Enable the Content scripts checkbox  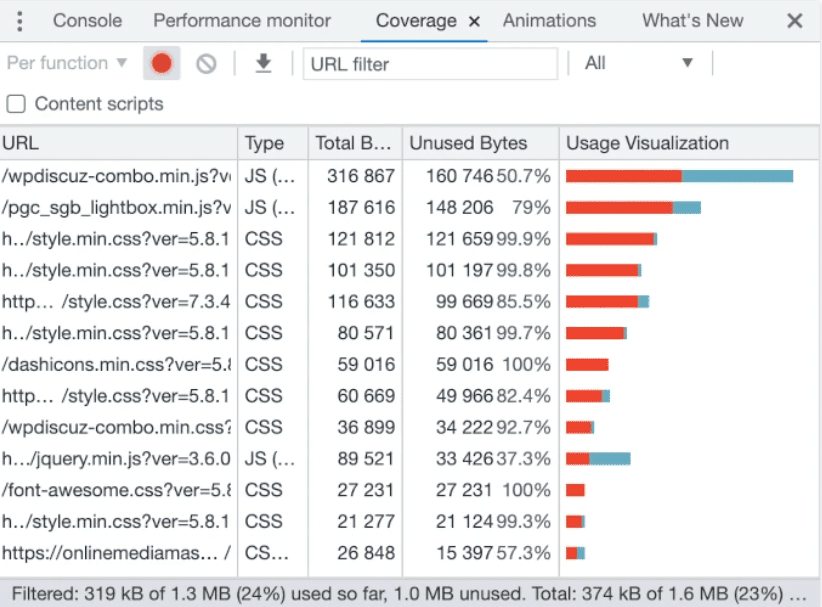(x=16, y=104)
